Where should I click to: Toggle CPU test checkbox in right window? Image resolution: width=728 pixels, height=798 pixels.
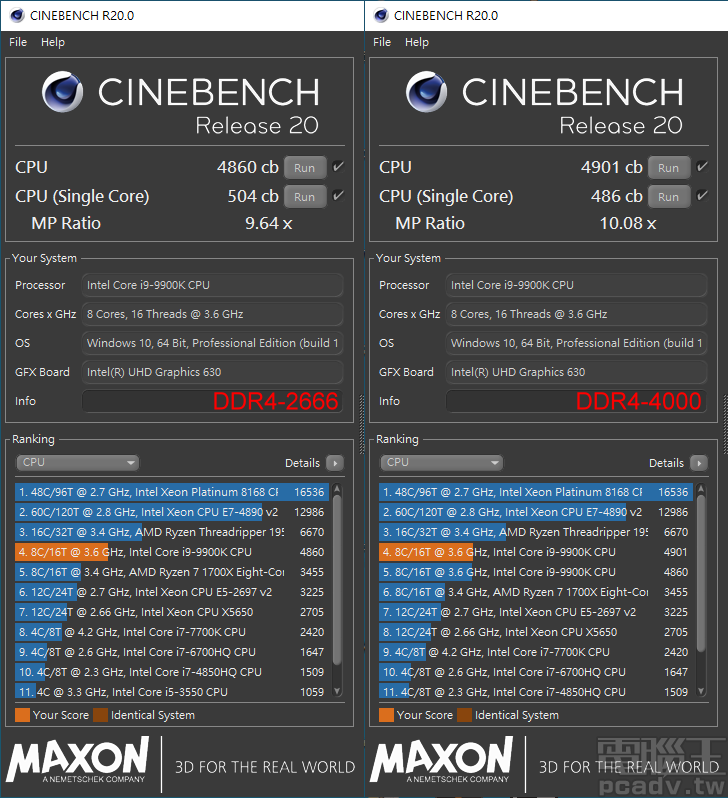click(702, 166)
